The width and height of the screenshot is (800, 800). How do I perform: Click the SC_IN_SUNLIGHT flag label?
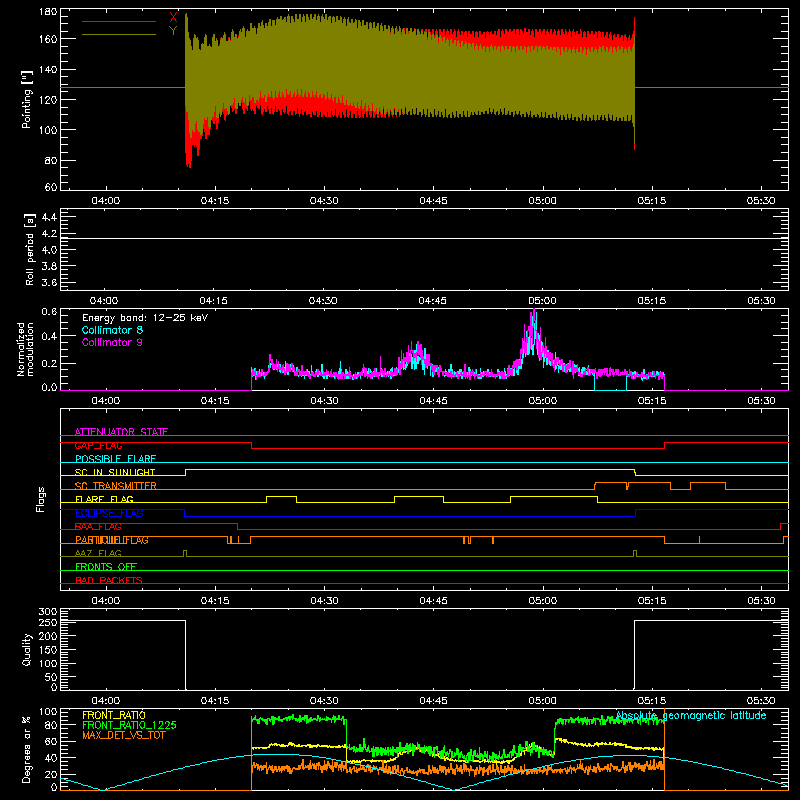pos(115,472)
